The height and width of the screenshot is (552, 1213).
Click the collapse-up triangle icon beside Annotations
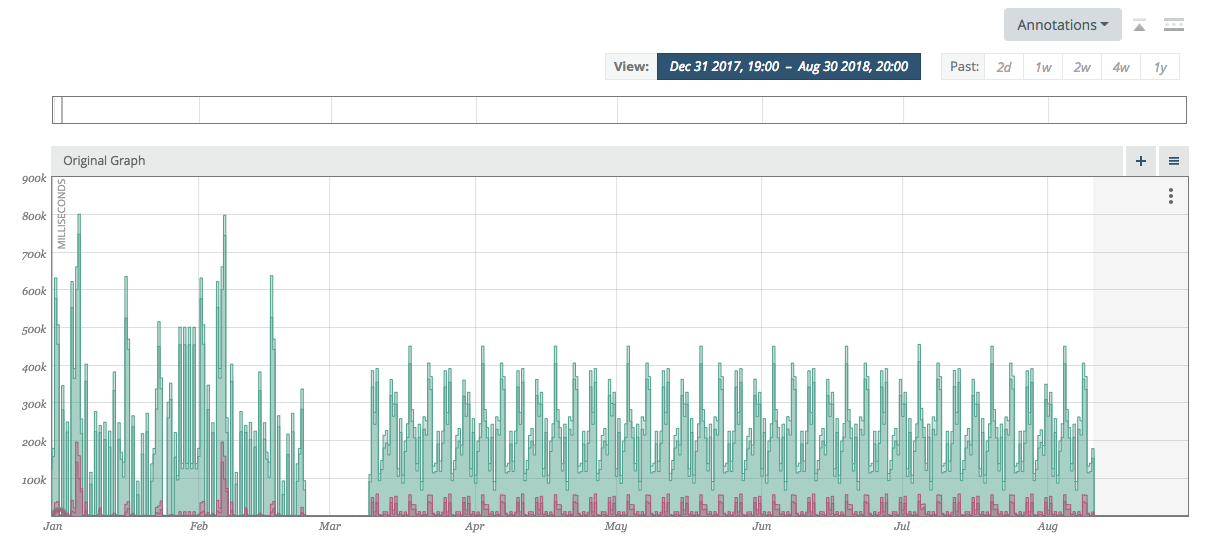[x=1140, y=25]
